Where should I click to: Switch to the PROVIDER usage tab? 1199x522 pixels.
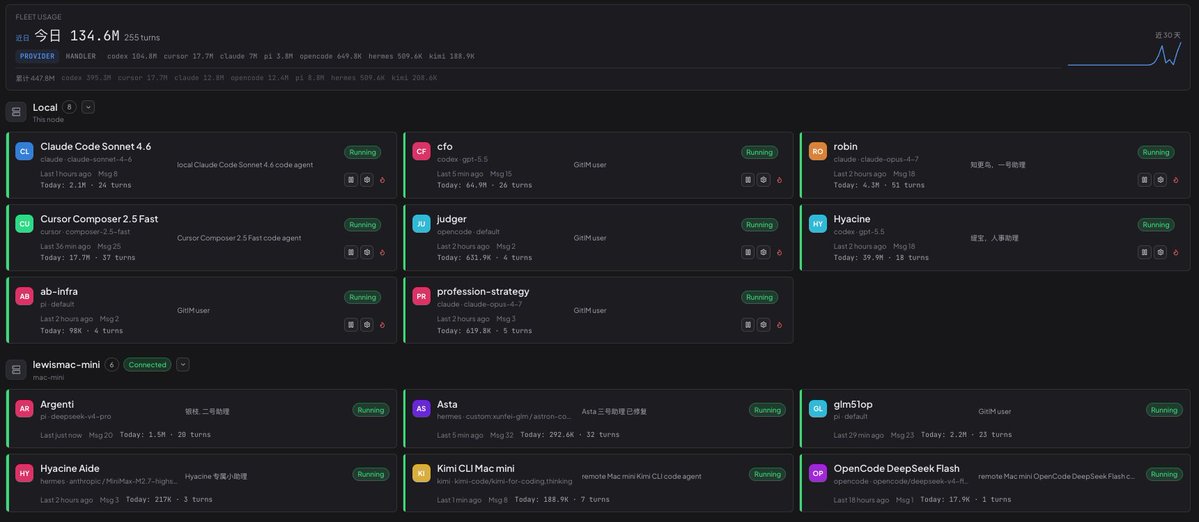click(37, 57)
